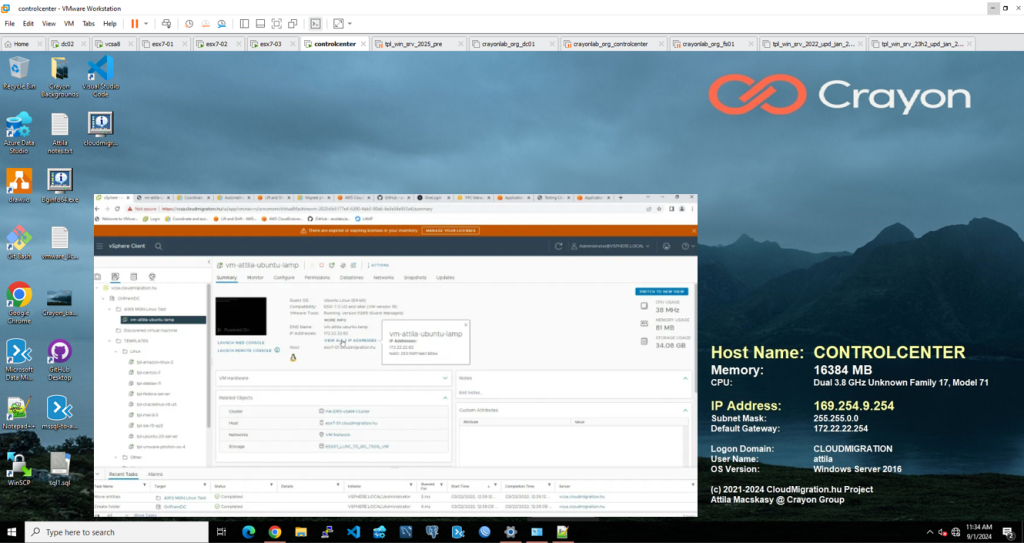
Task: Expand the Other folder in the inventory tree
Action: (x=116, y=457)
